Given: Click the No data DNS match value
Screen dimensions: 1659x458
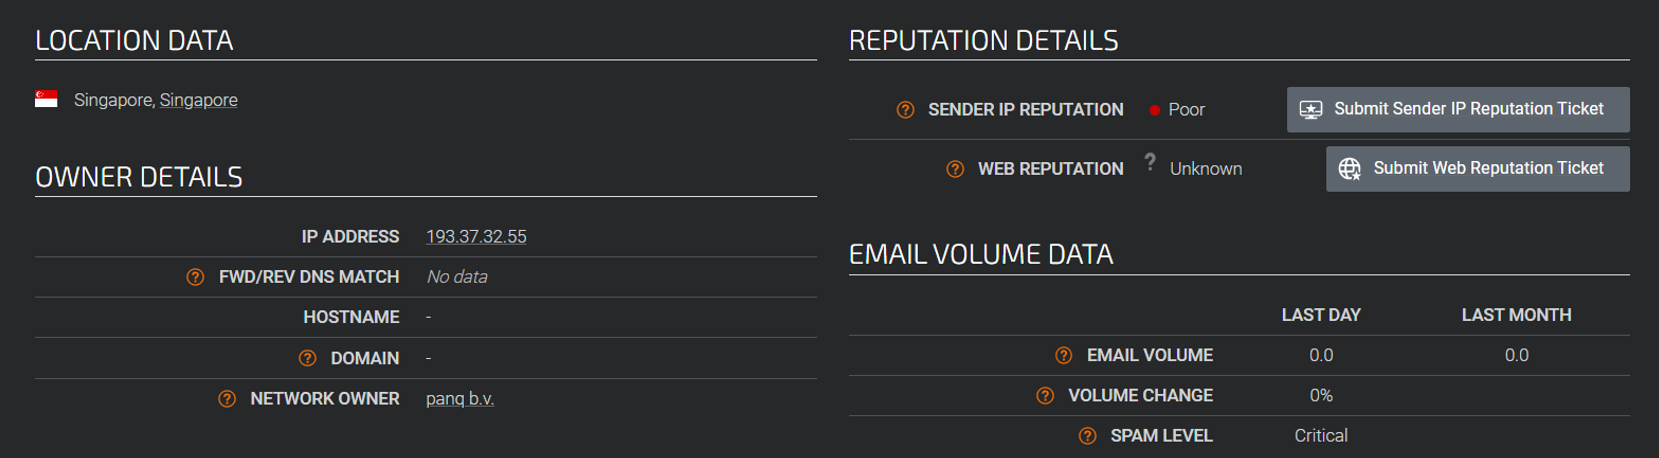Looking at the screenshot, I should coord(457,277).
